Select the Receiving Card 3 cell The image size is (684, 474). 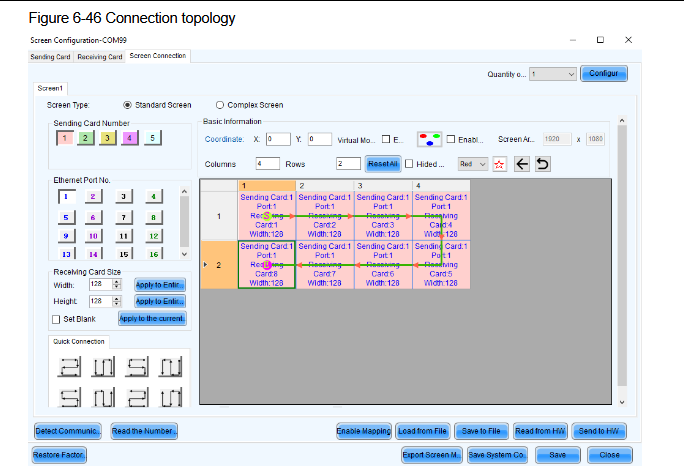click(x=383, y=216)
